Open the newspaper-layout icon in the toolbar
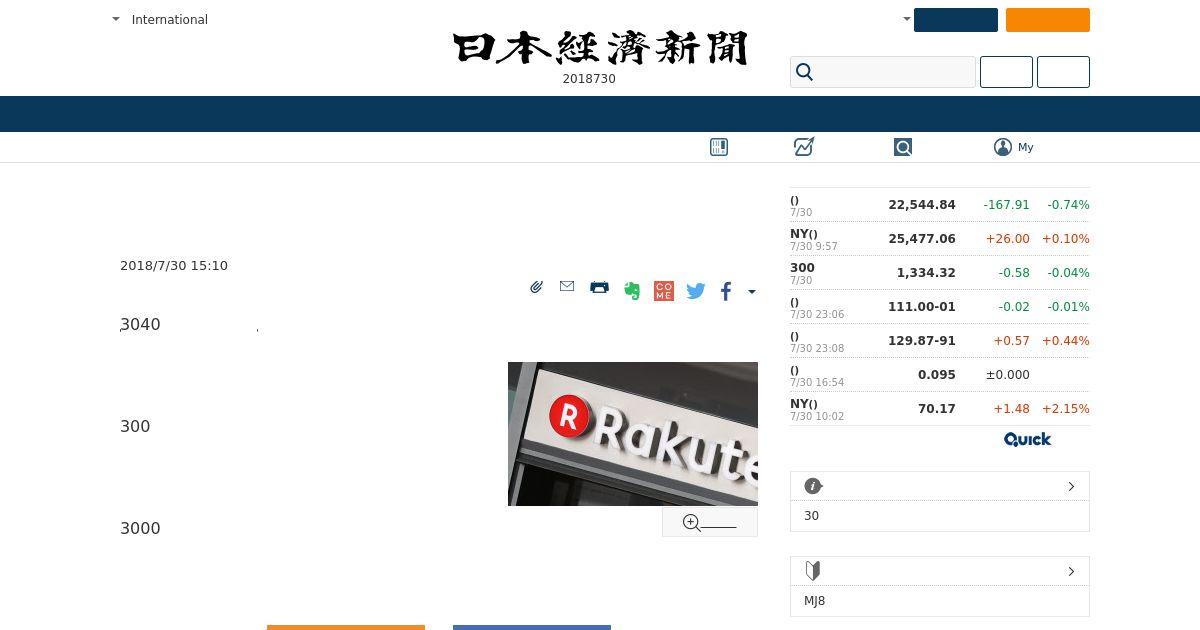 tap(719, 147)
